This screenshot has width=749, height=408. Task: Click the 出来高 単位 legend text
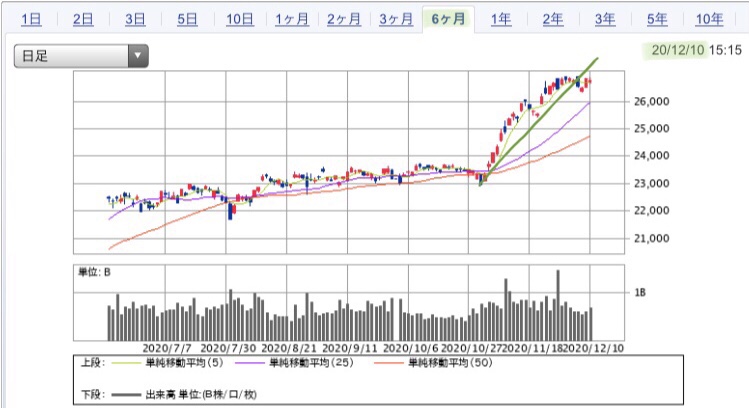click(201, 395)
